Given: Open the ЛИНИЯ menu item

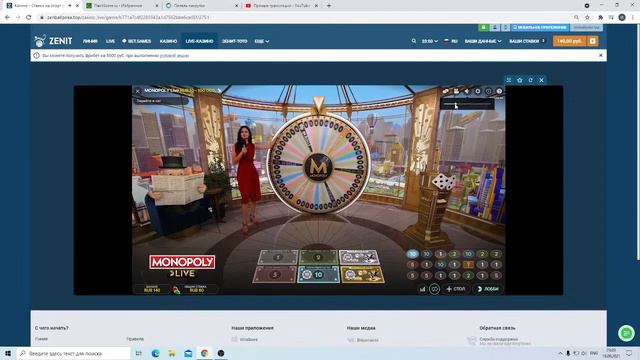Looking at the screenshot, I should [x=90, y=41].
